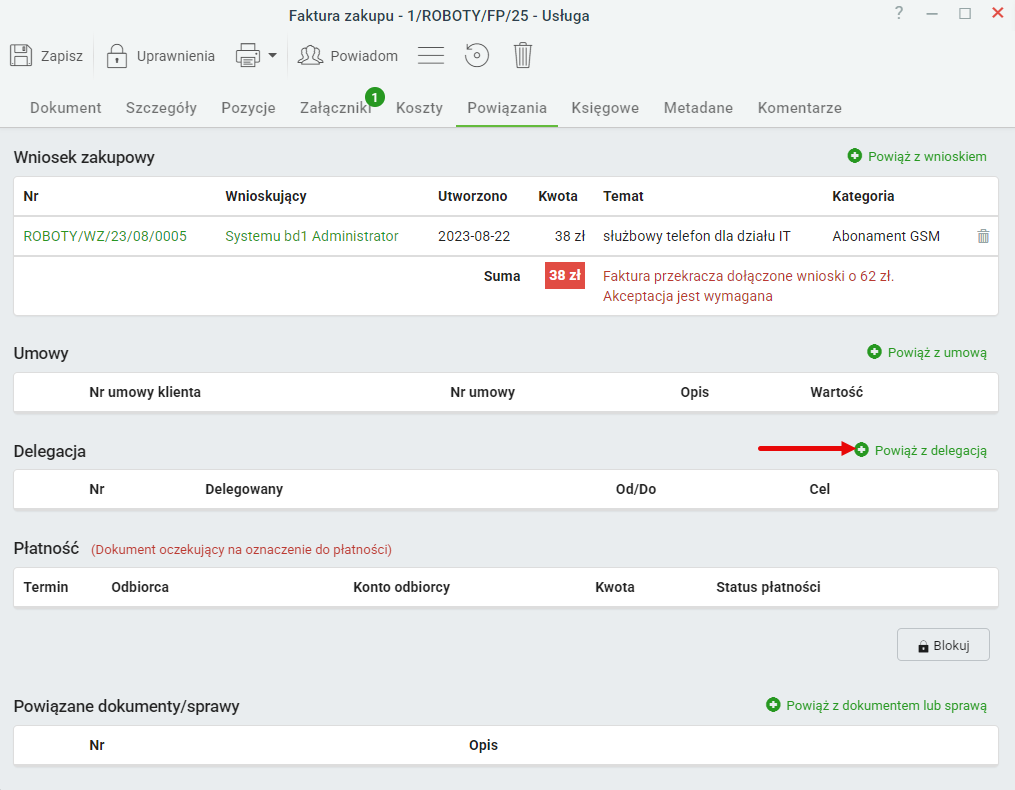Open the Załączniki tab
Image resolution: width=1015 pixels, height=790 pixels.
coord(335,108)
